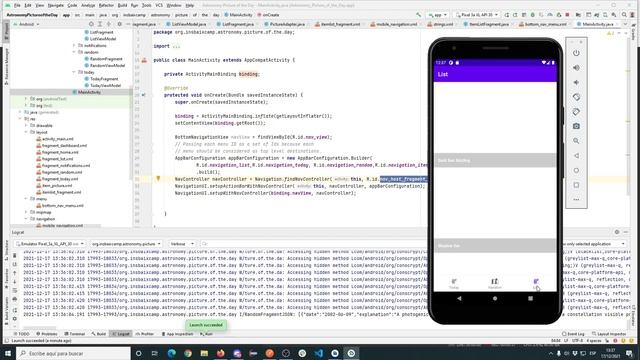Image resolution: width=640 pixels, height=360 pixels.
Task: Tap the phone's on-screen recents button
Action: (x=530, y=298)
